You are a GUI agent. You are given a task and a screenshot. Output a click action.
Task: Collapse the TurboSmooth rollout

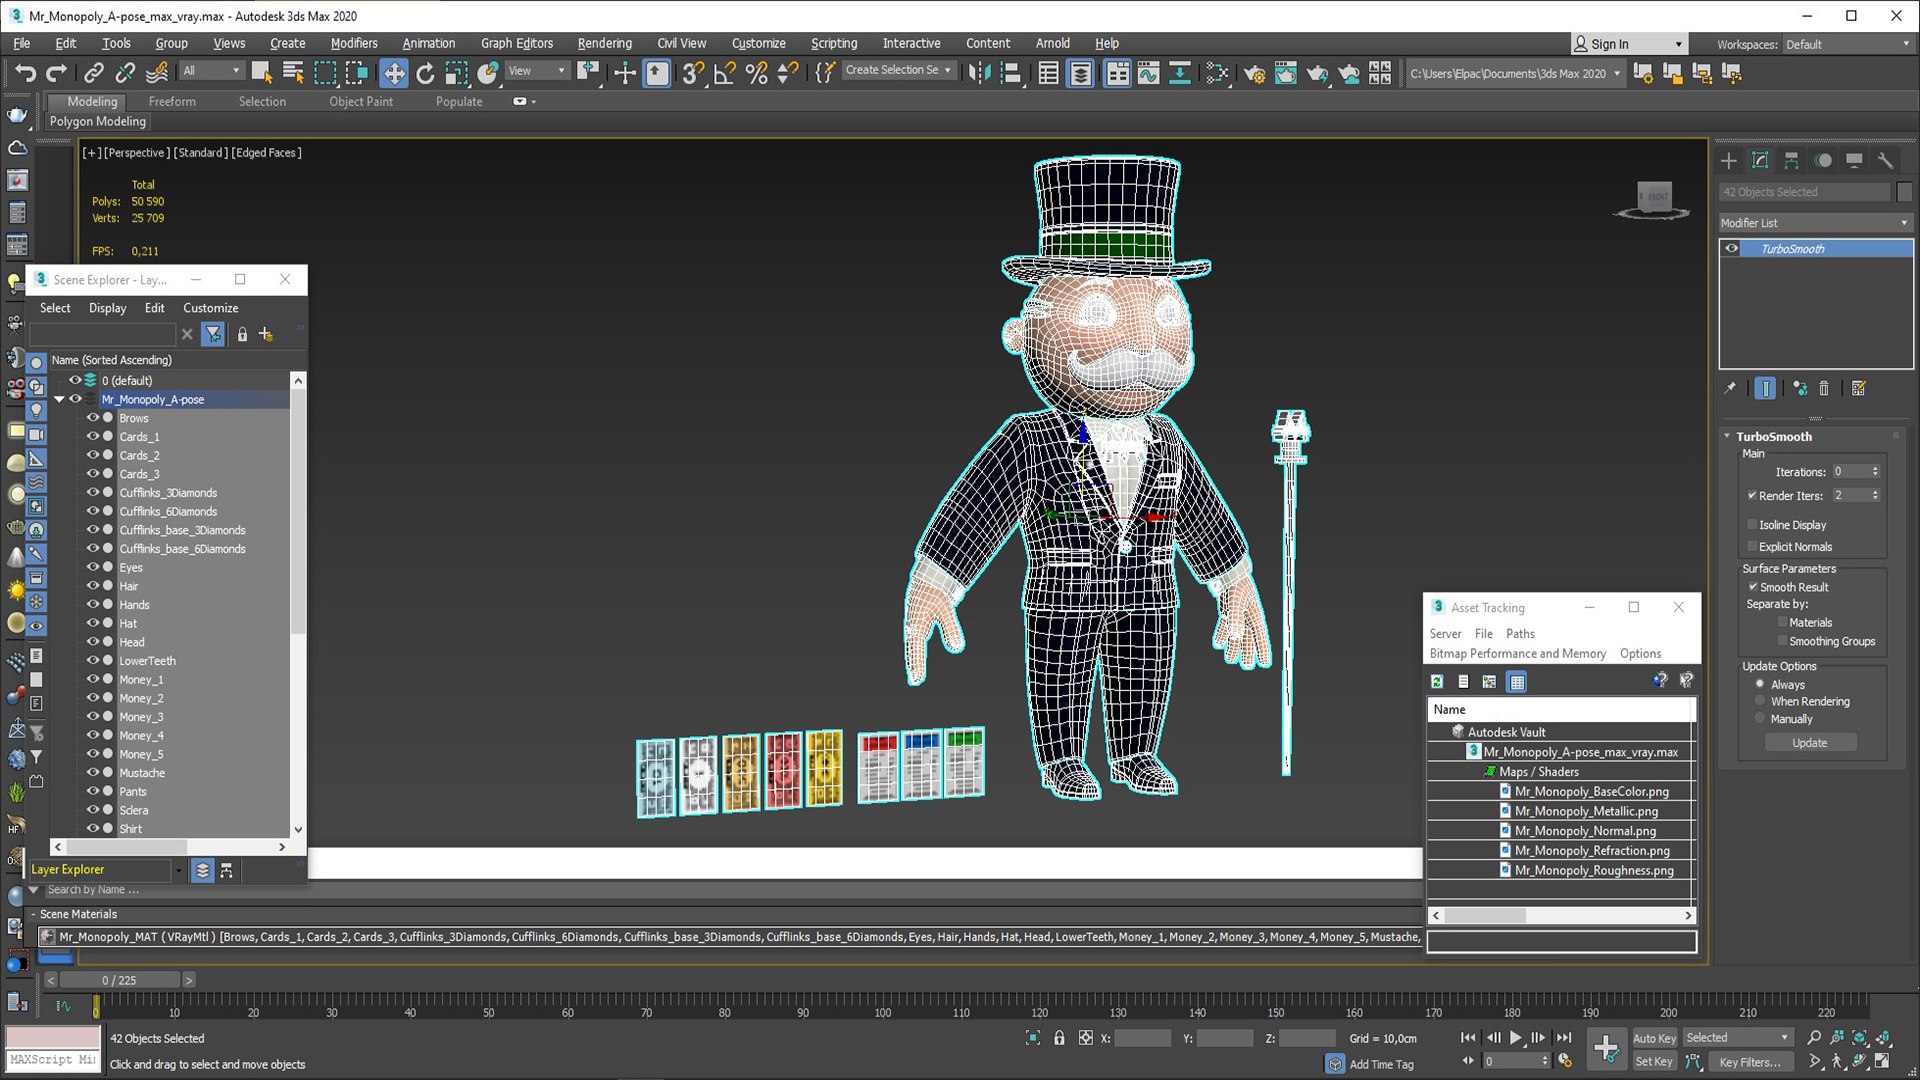(1727, 436)
